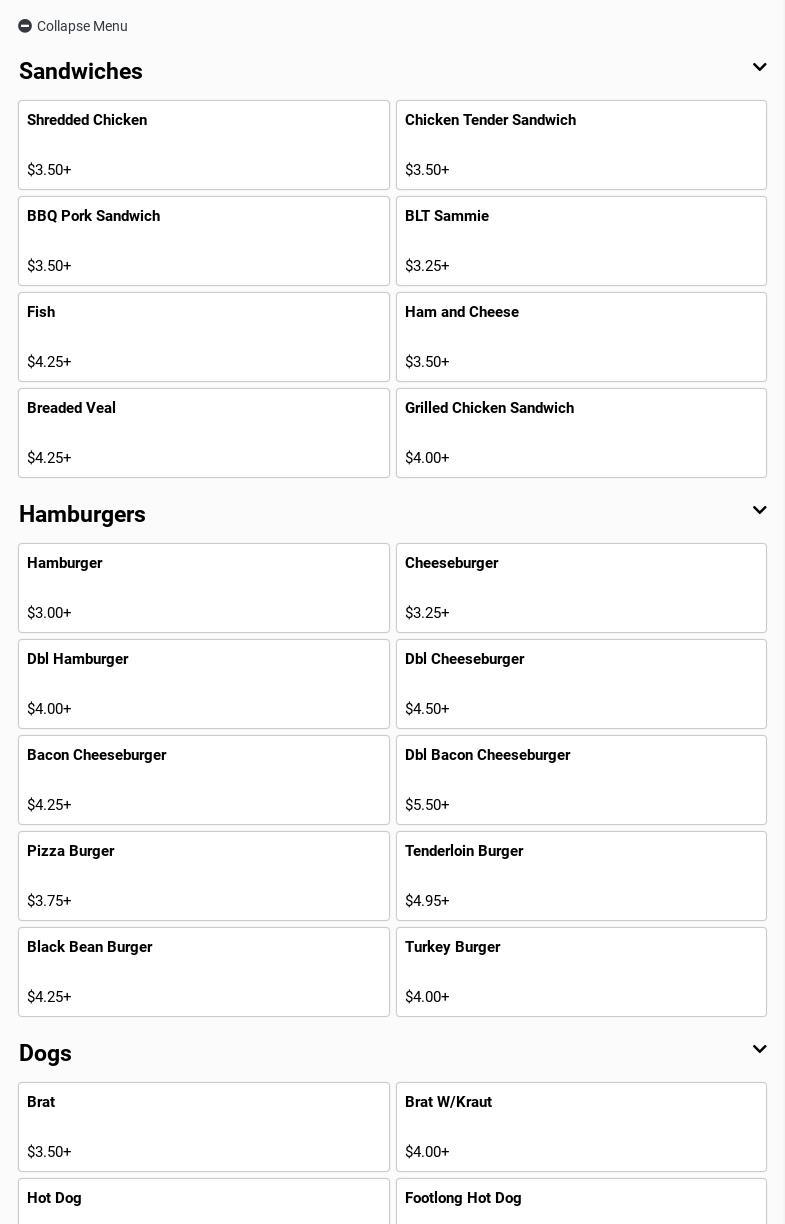The image size is (785, 1224).
Task: Pick the Fish sandwich item
Action: pyautogui.click(x=203, y=337)
